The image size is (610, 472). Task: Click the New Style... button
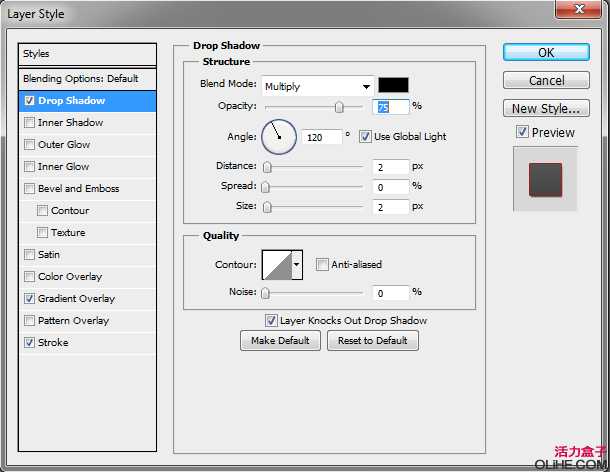545,109
